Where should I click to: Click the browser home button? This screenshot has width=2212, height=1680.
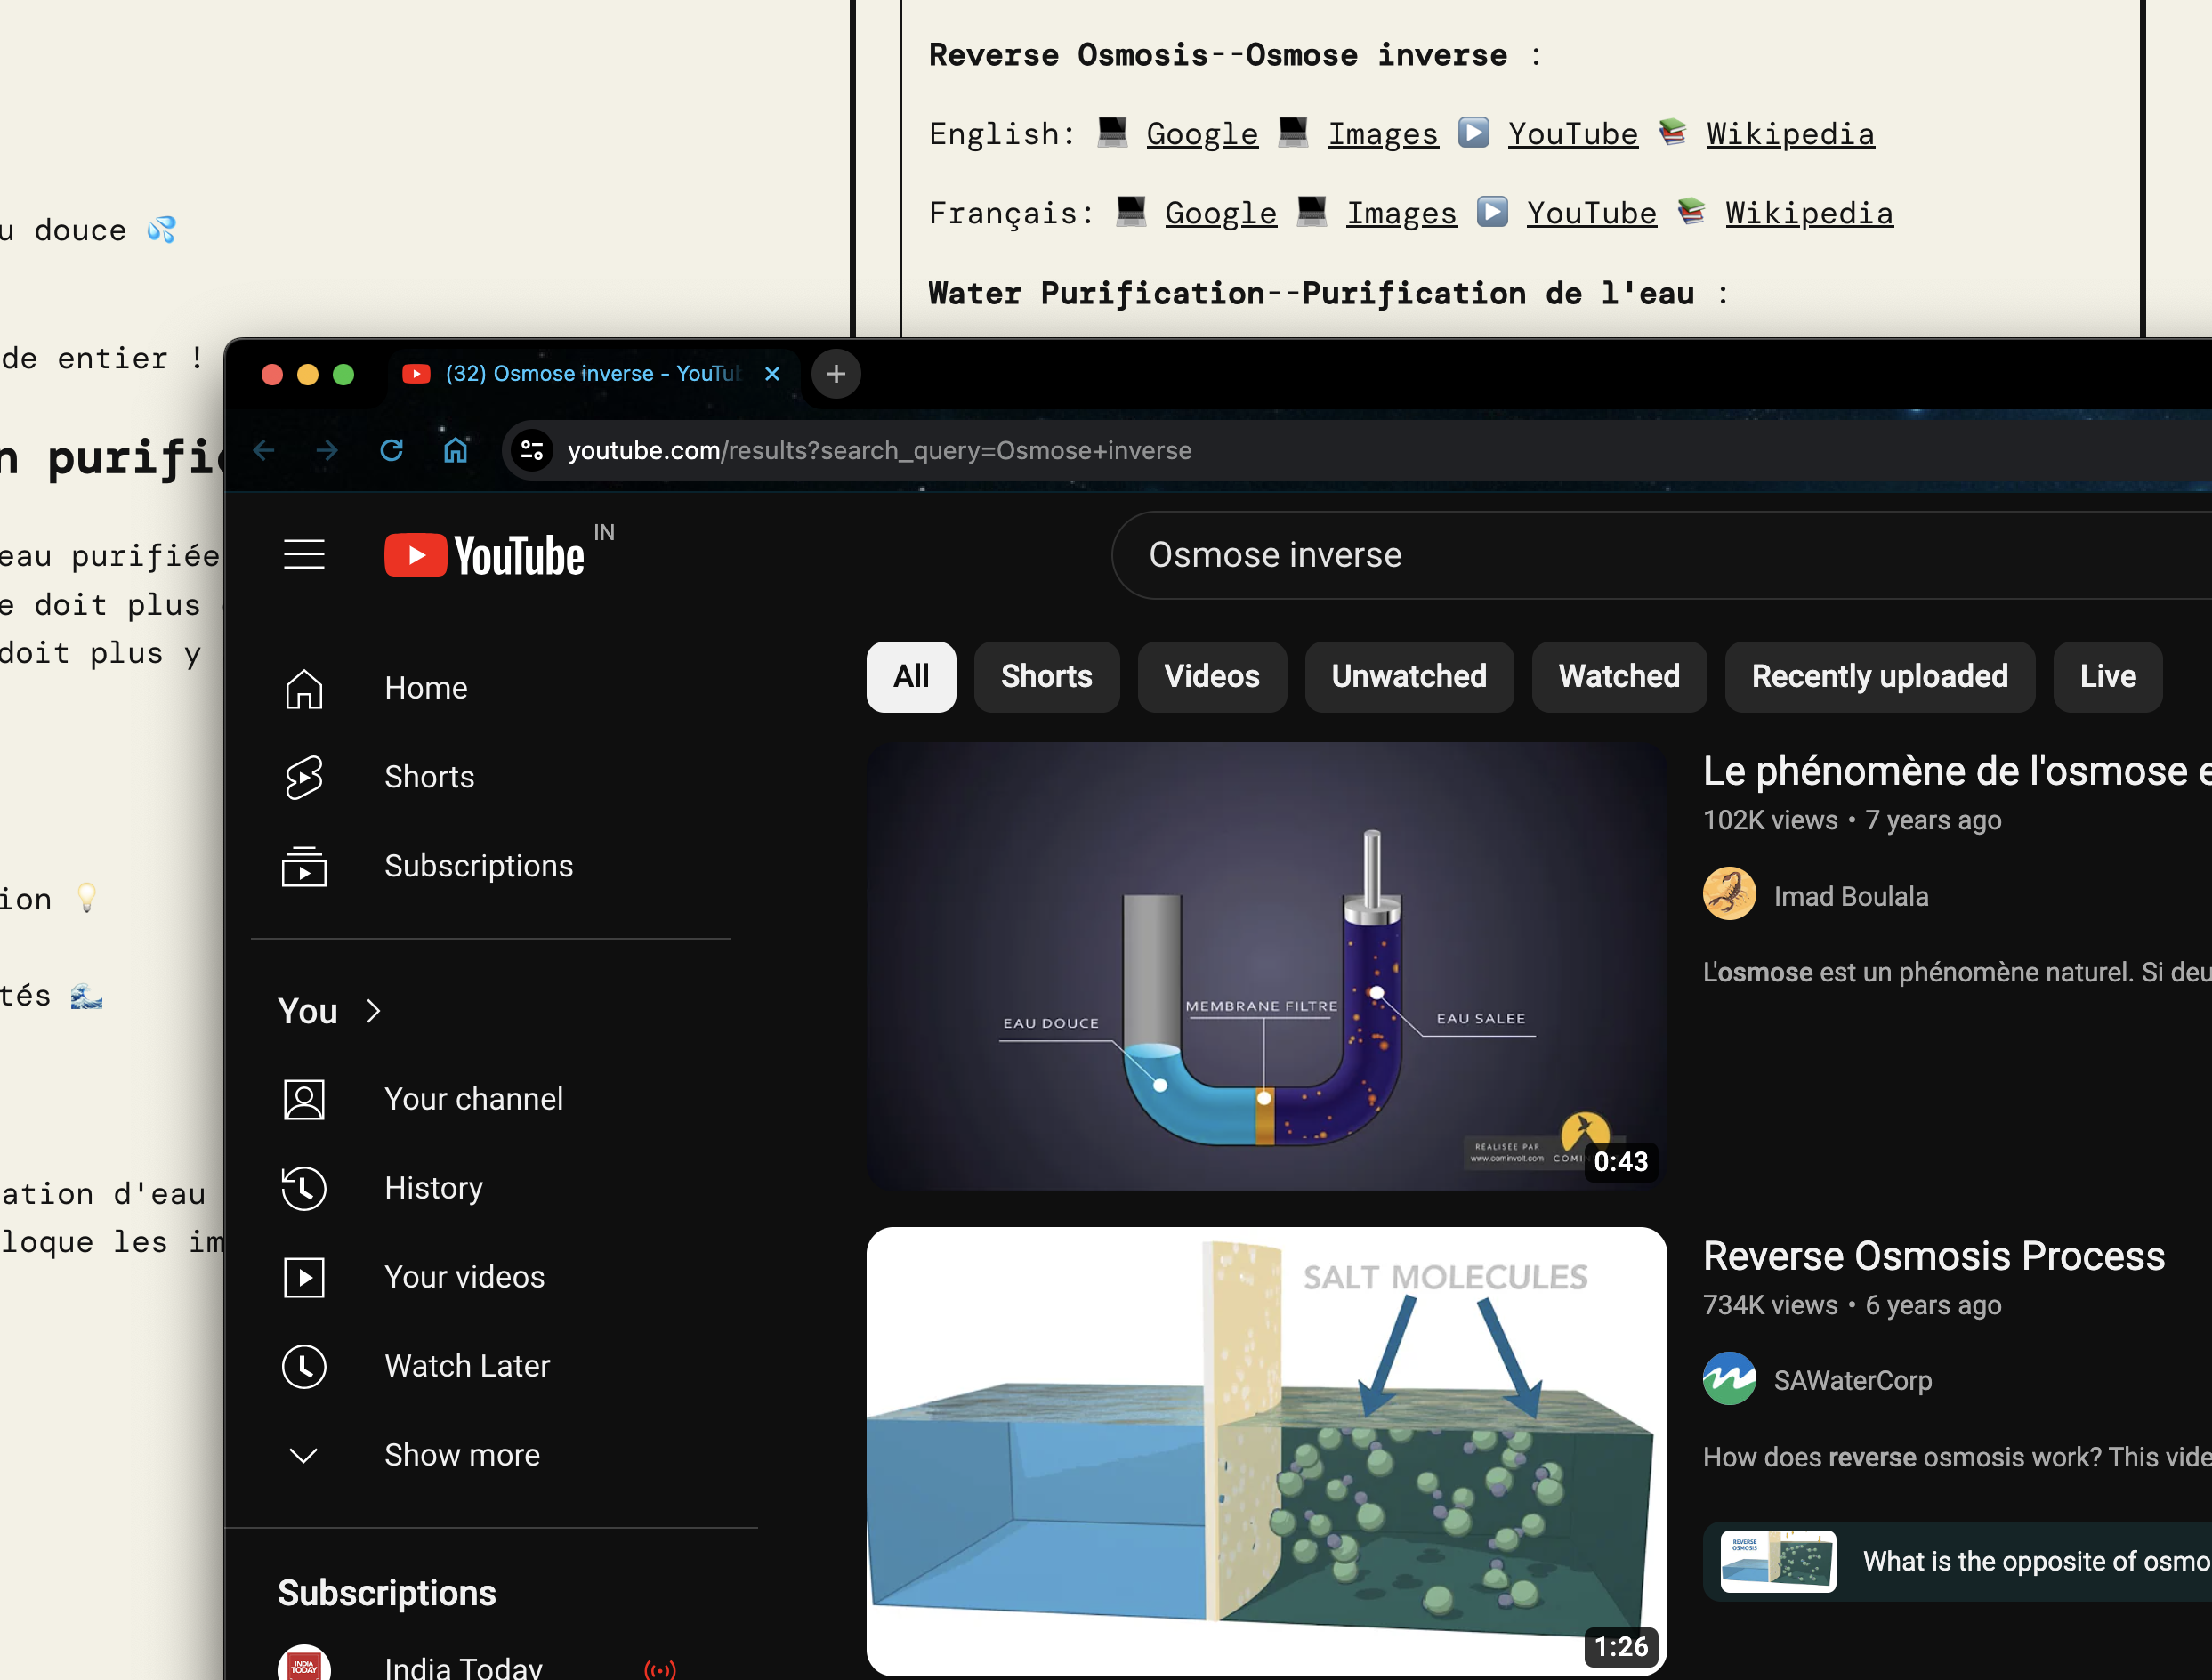click(x=455, y=451)
